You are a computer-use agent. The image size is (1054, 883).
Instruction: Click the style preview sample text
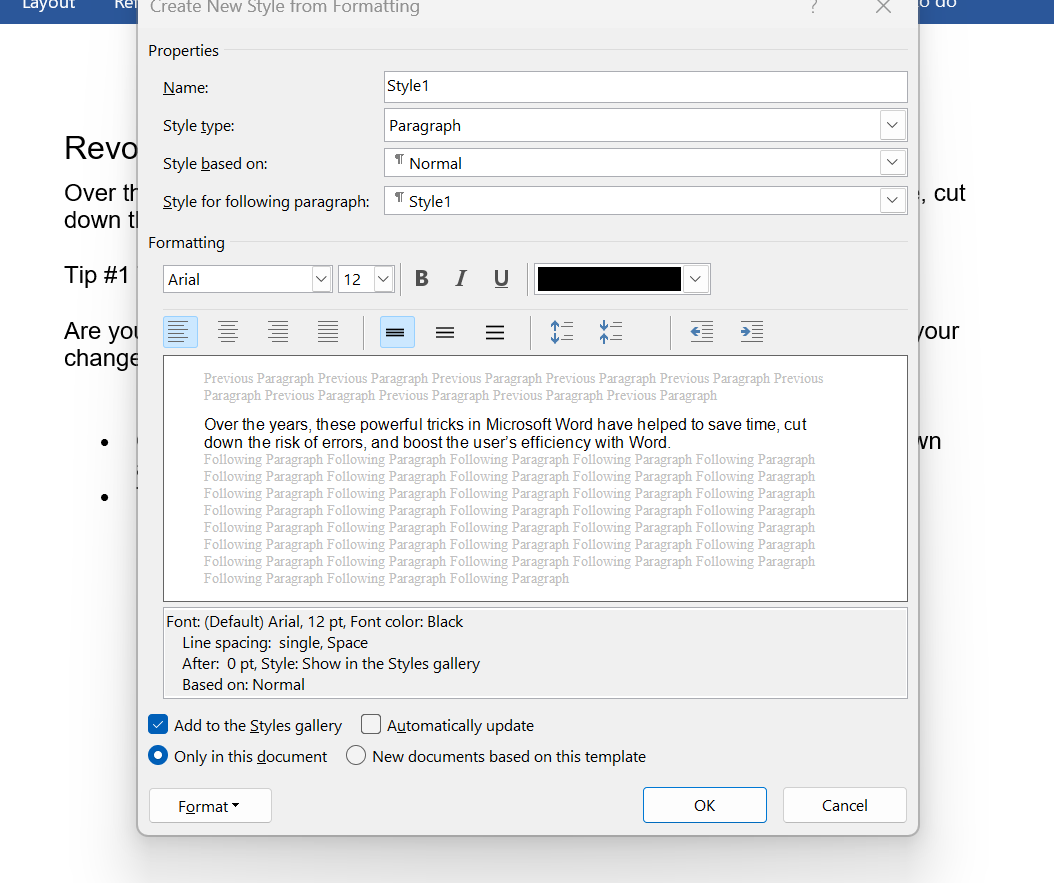pos(505,433)
